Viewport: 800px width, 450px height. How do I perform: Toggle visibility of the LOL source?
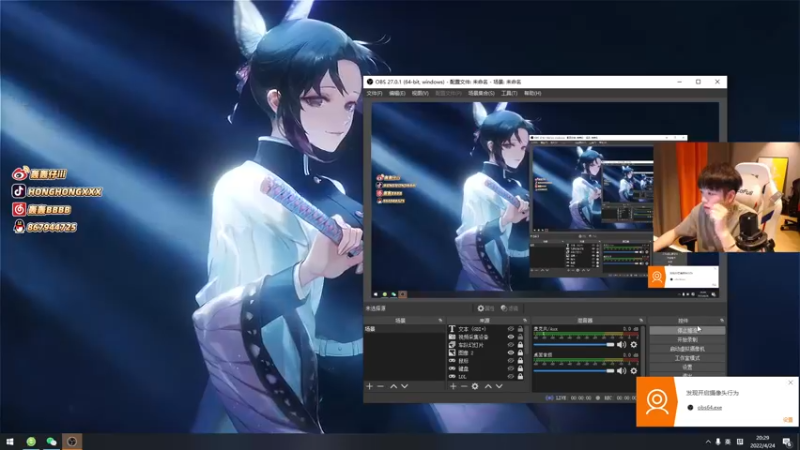(x=510, y=377)
